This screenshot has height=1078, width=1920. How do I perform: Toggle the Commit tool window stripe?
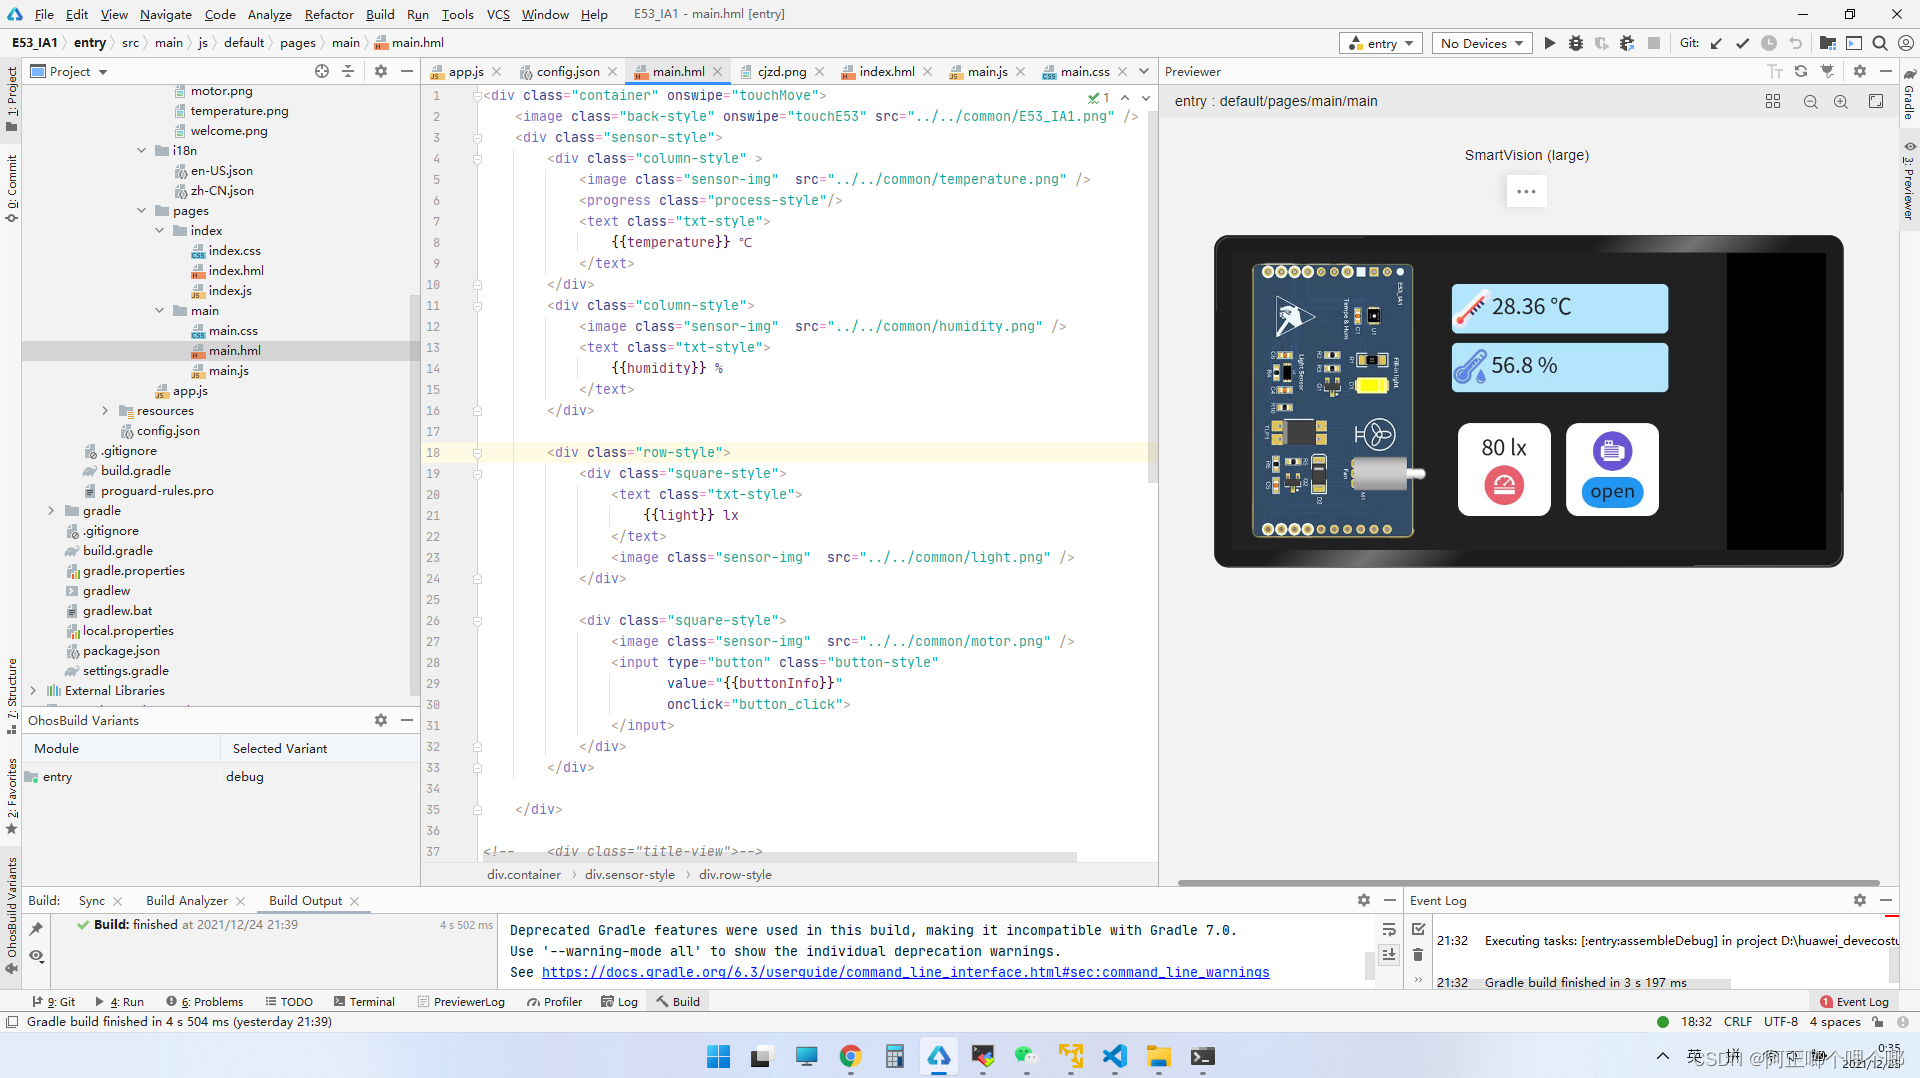click(x=12, y=188)
